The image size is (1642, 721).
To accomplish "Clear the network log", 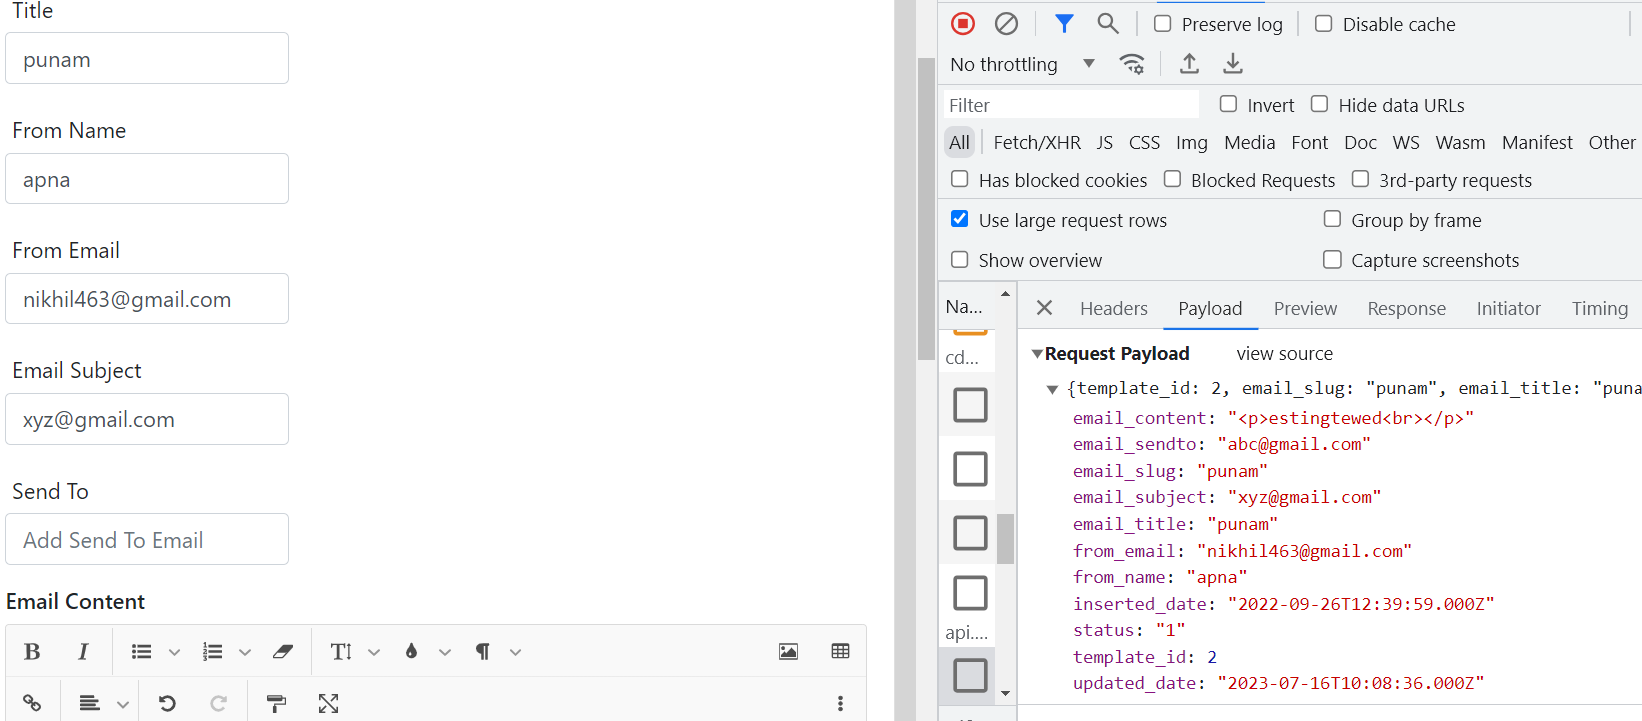I will coord(1007,23).
